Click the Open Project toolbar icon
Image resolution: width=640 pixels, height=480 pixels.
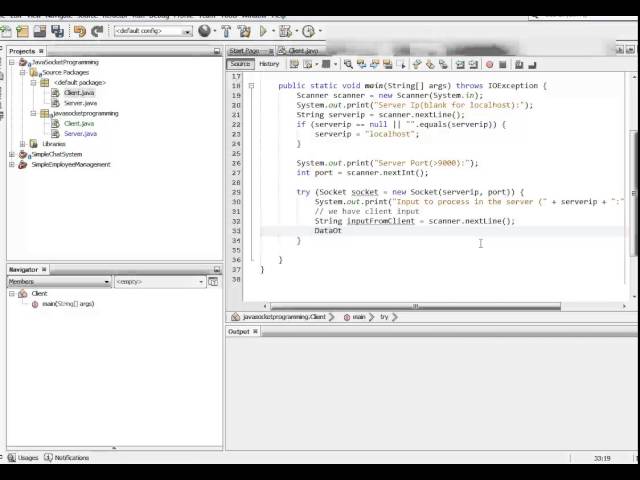(x=40, y=31)
